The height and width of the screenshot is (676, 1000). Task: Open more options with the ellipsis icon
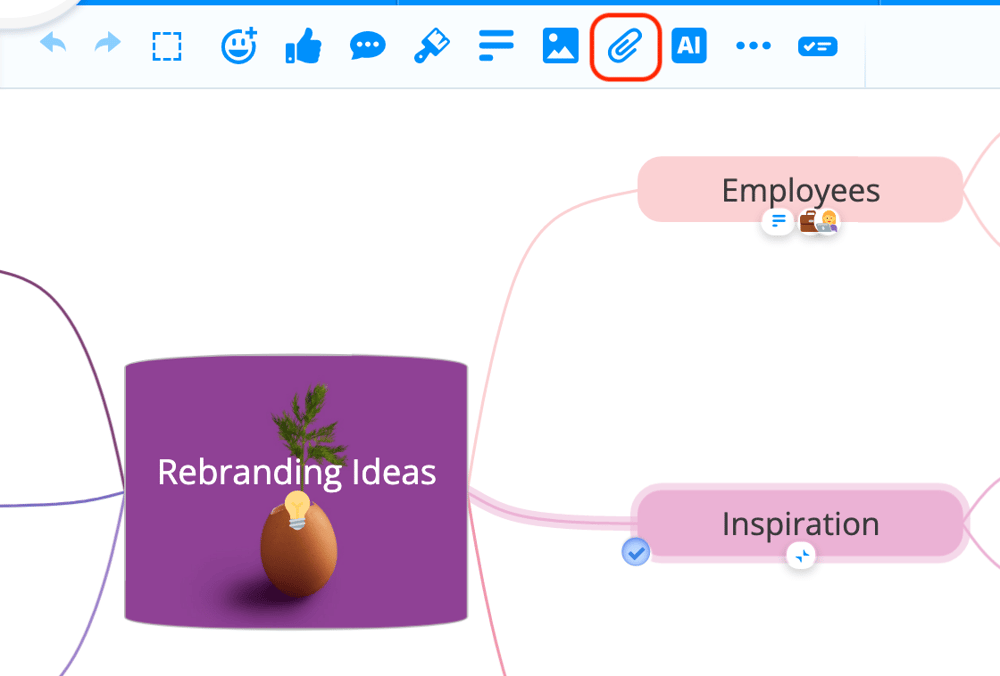tap(753, 46)
